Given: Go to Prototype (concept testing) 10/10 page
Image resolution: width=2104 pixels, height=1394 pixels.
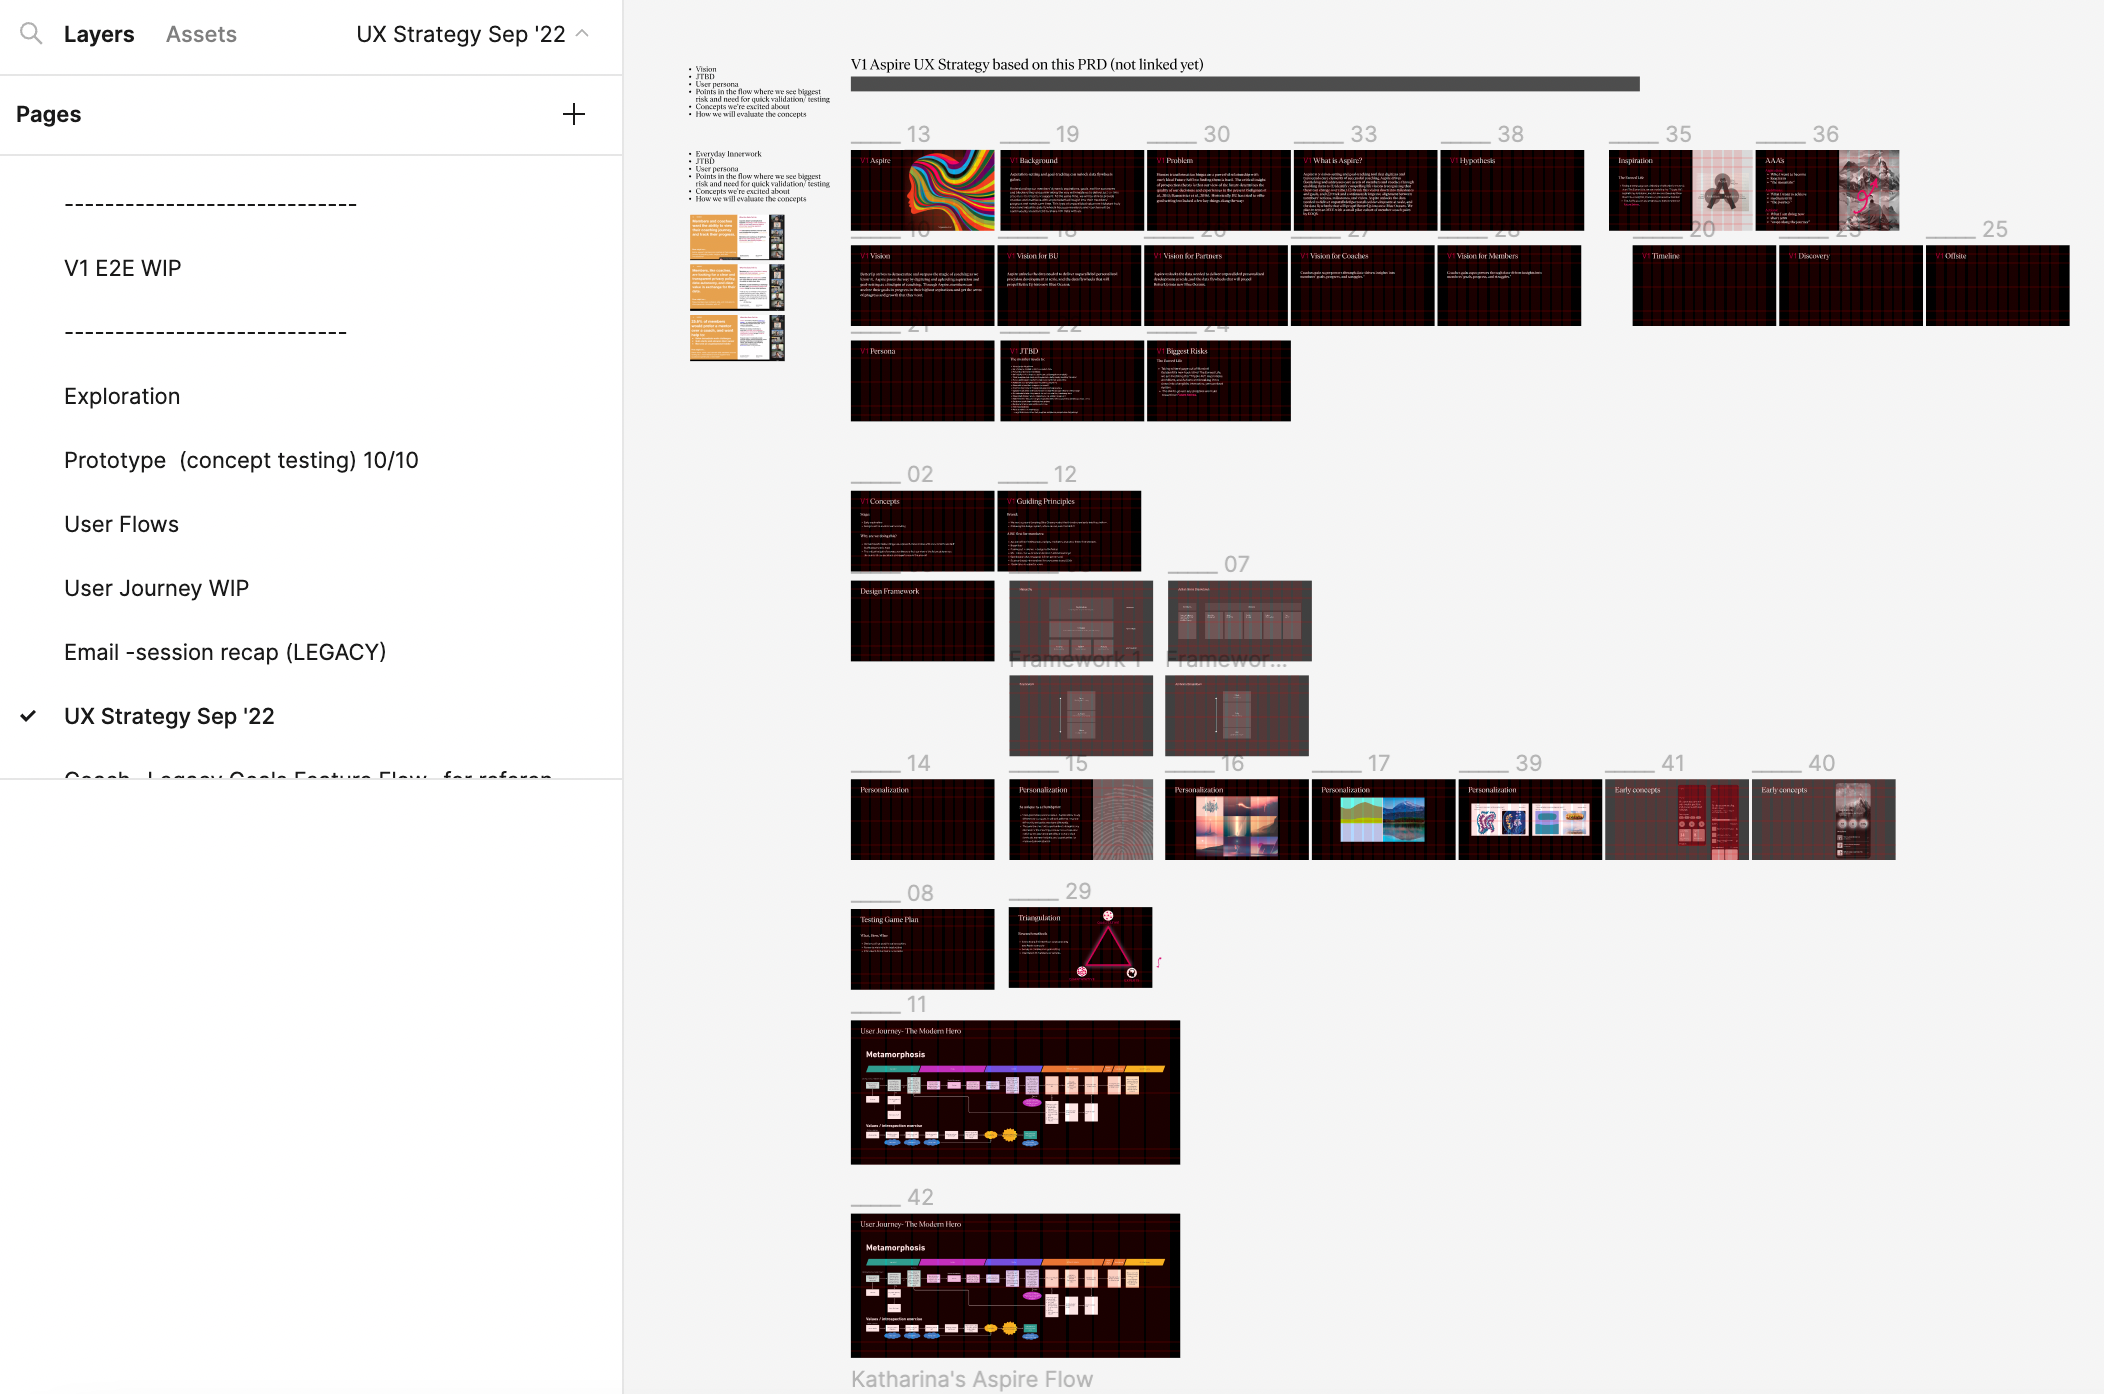Looking at the screenshot, I should (241, 460).
